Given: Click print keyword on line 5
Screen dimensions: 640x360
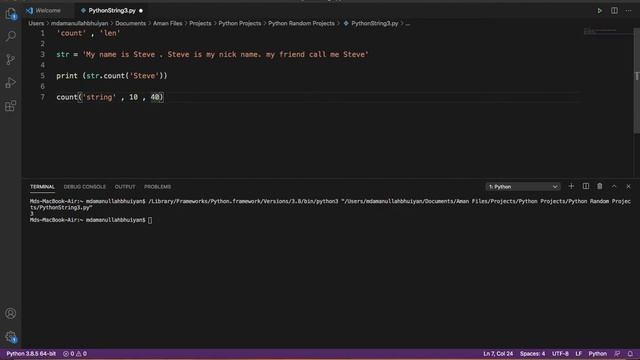Looking at the screenshot, I should point(67,76).
